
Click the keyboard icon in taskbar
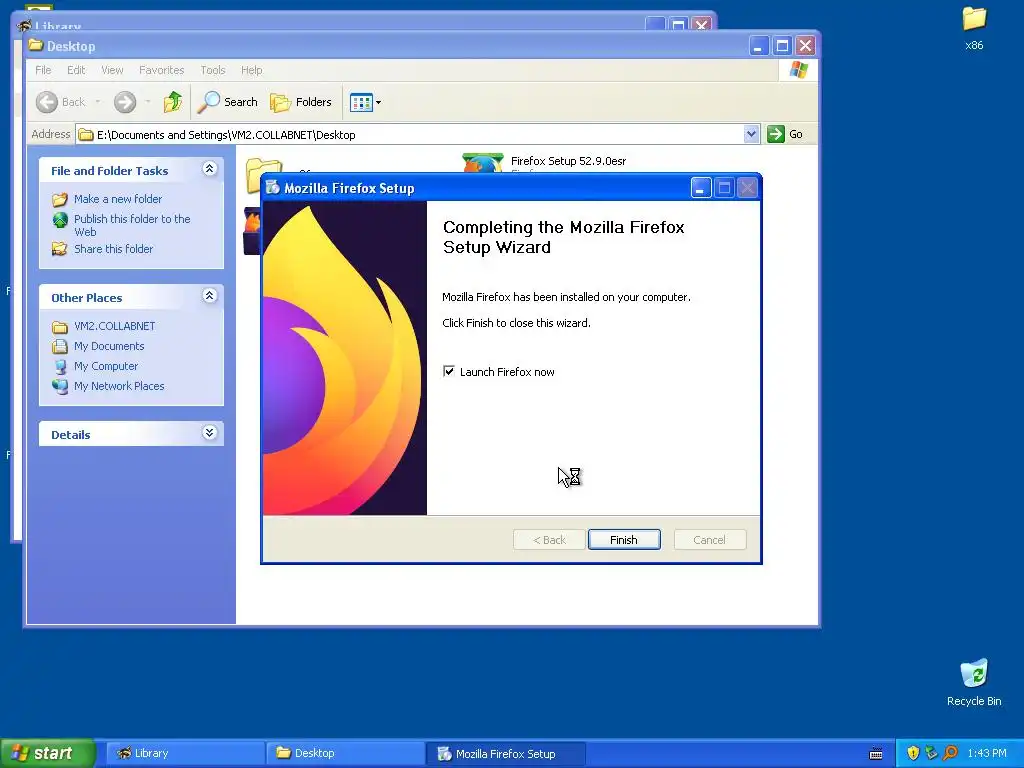[876, 754]
